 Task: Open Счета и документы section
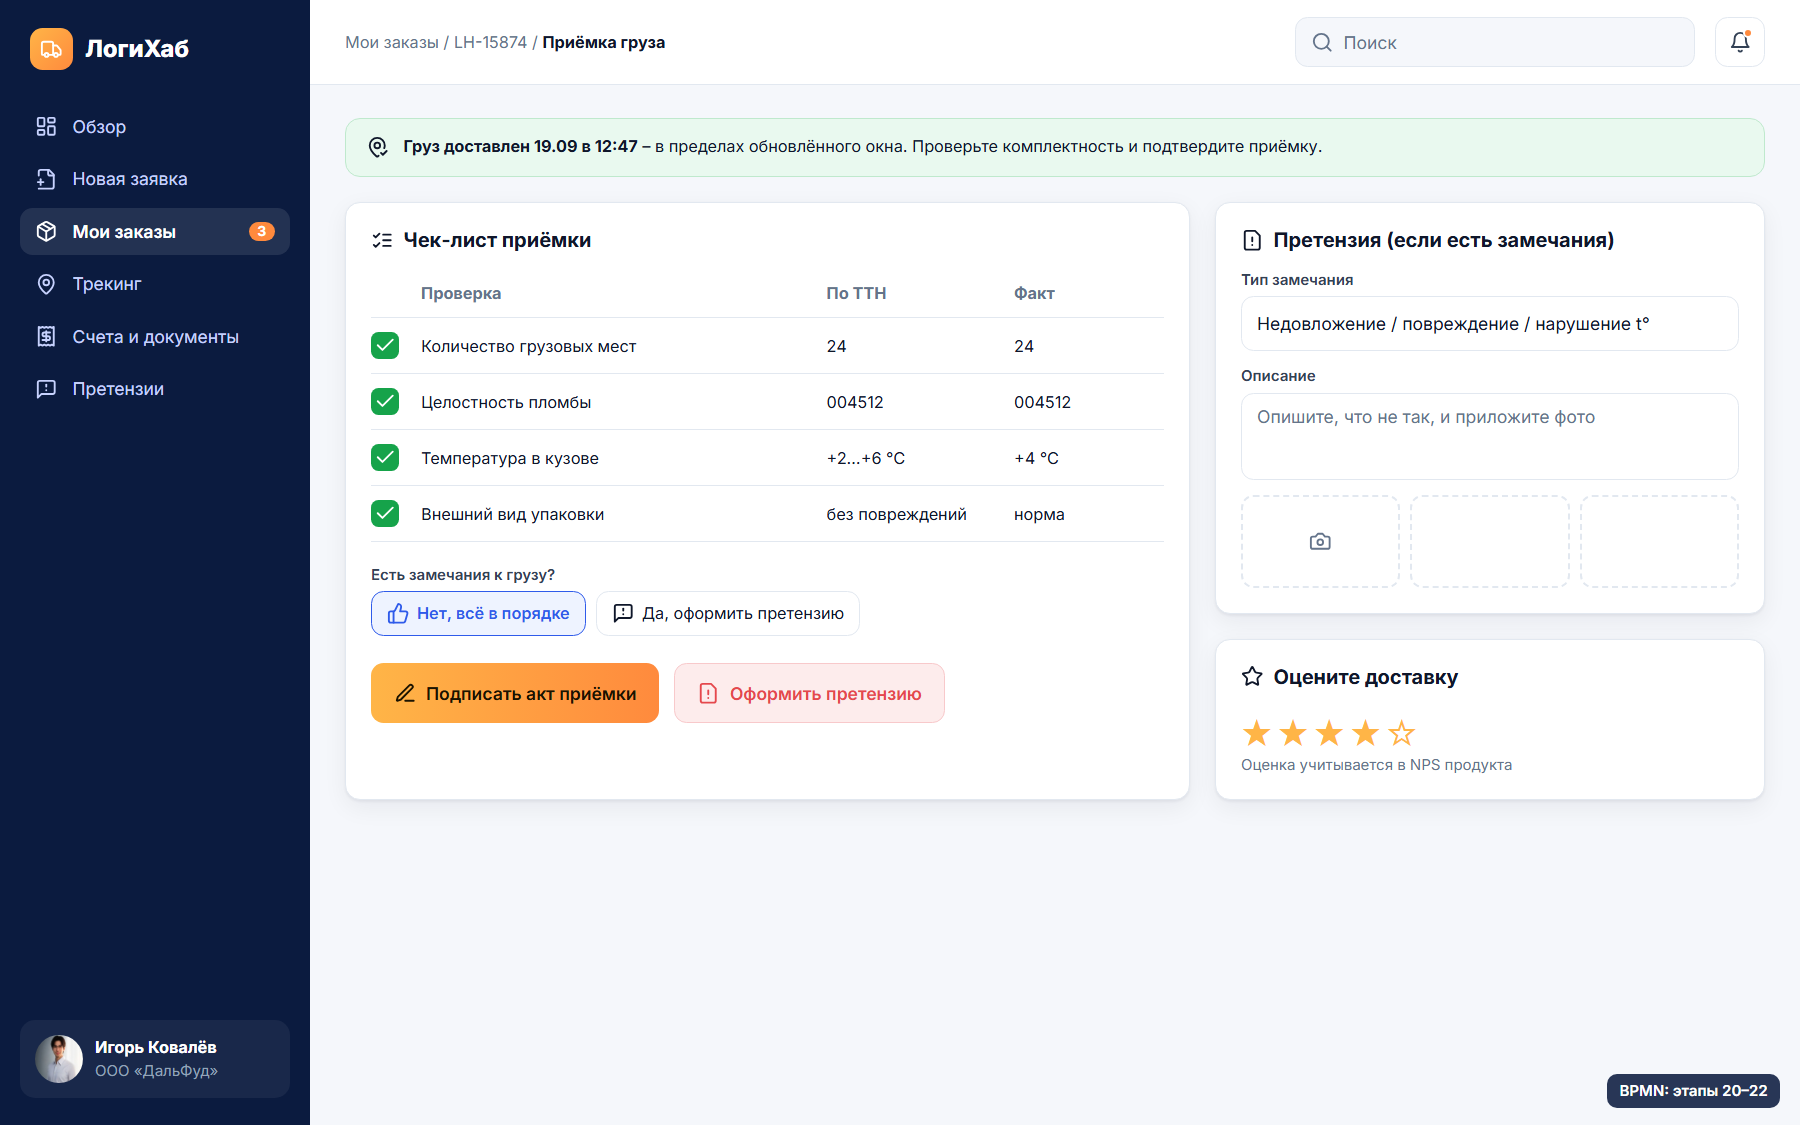coord(155,337)
